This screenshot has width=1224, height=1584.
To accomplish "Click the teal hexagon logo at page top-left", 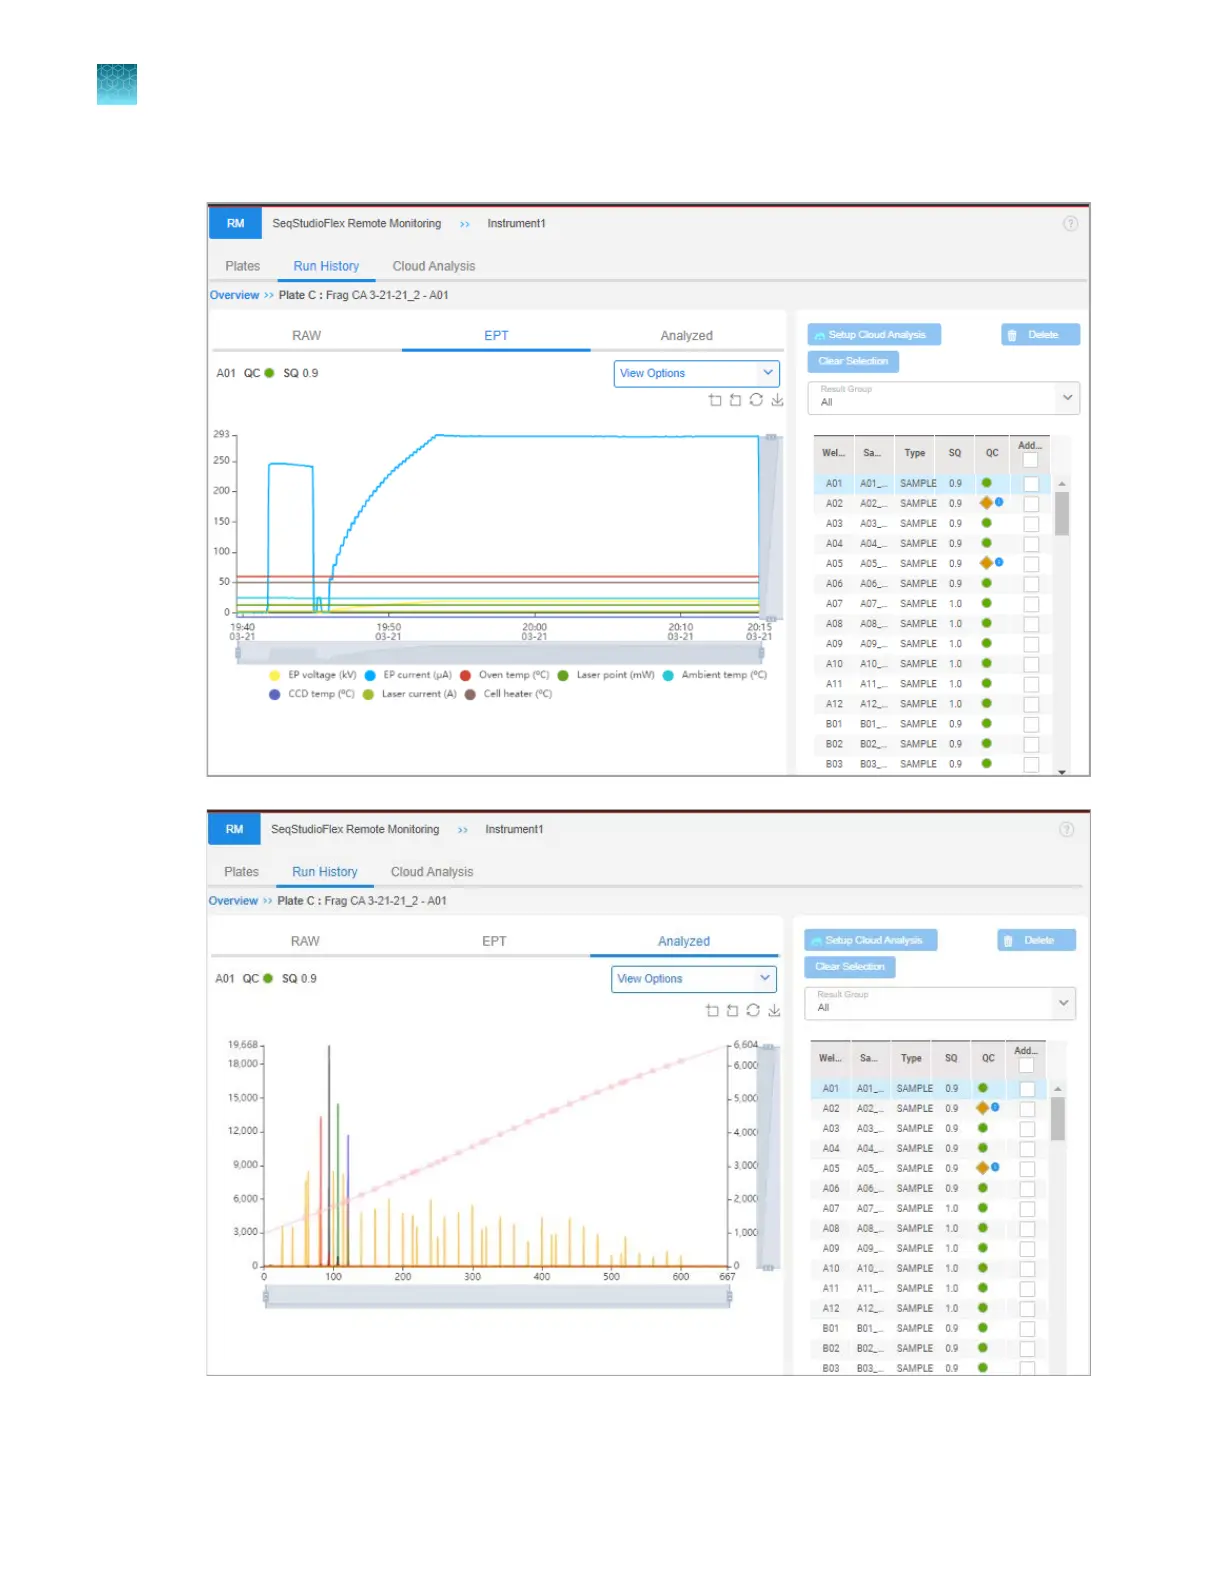I will (117, 84).
